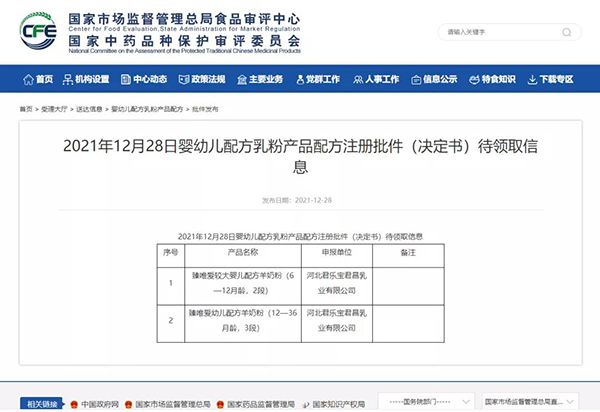Click the 特食知识 icon

474,79
